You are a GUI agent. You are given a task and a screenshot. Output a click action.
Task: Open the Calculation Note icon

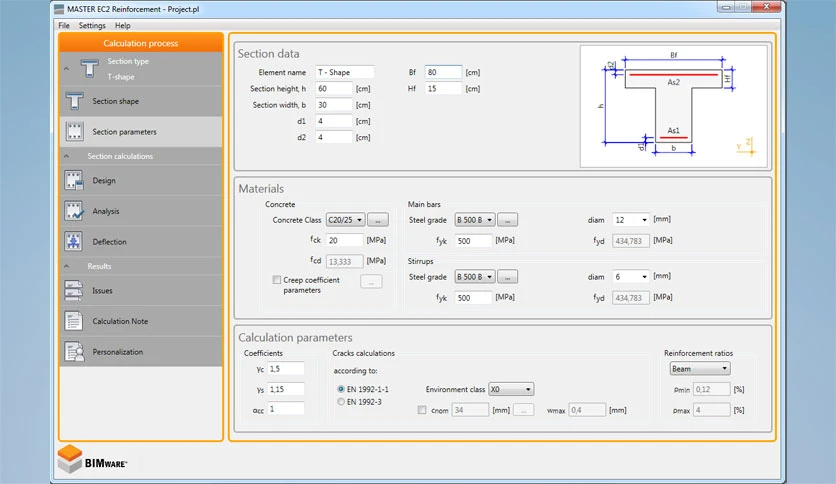(x=74, y=321)
